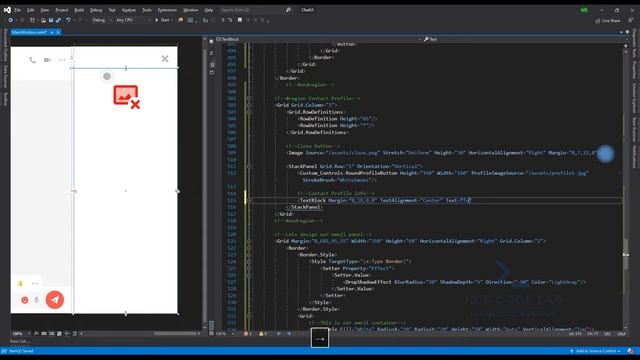Select the red broken image placeholder
640x360 pixels.
127,97
